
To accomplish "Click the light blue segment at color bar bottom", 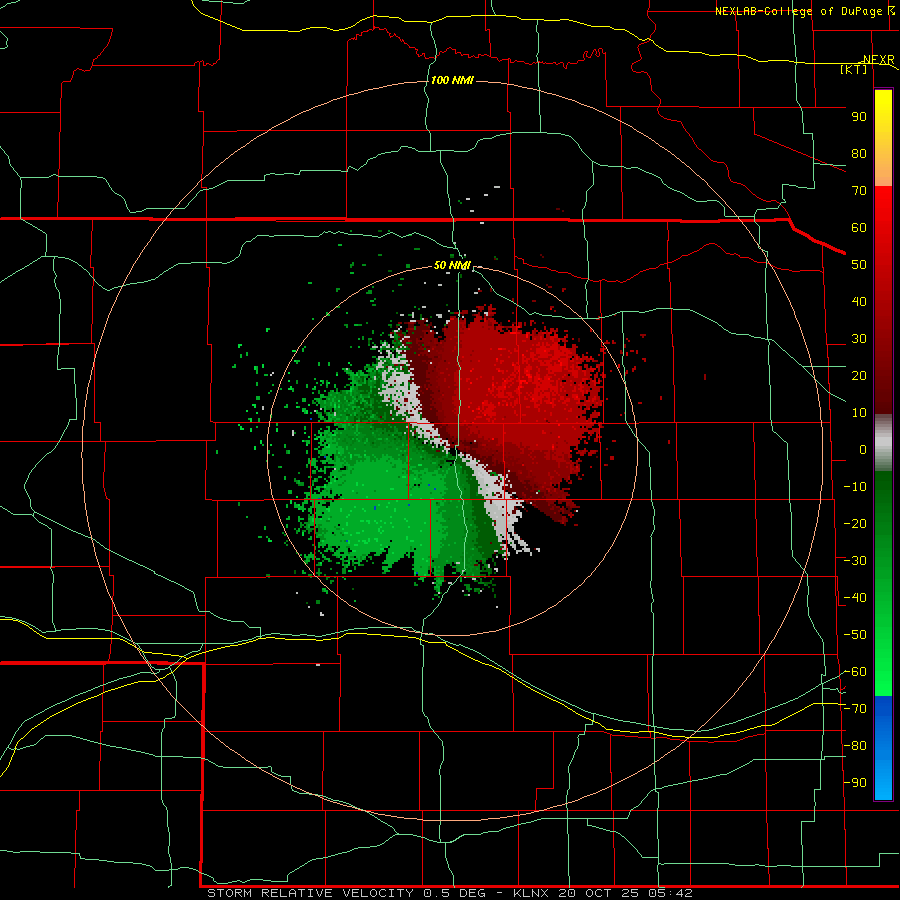I will (x=883, y=778).
